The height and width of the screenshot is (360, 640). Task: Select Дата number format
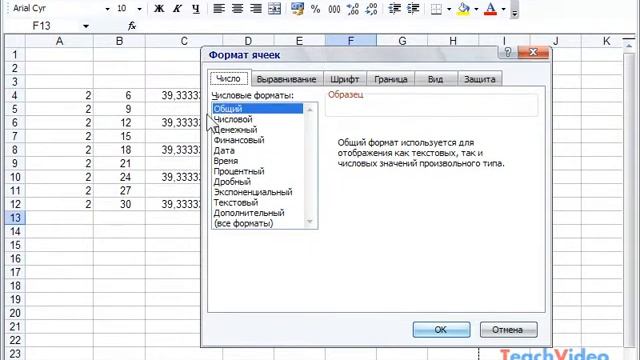click(258, 151)
